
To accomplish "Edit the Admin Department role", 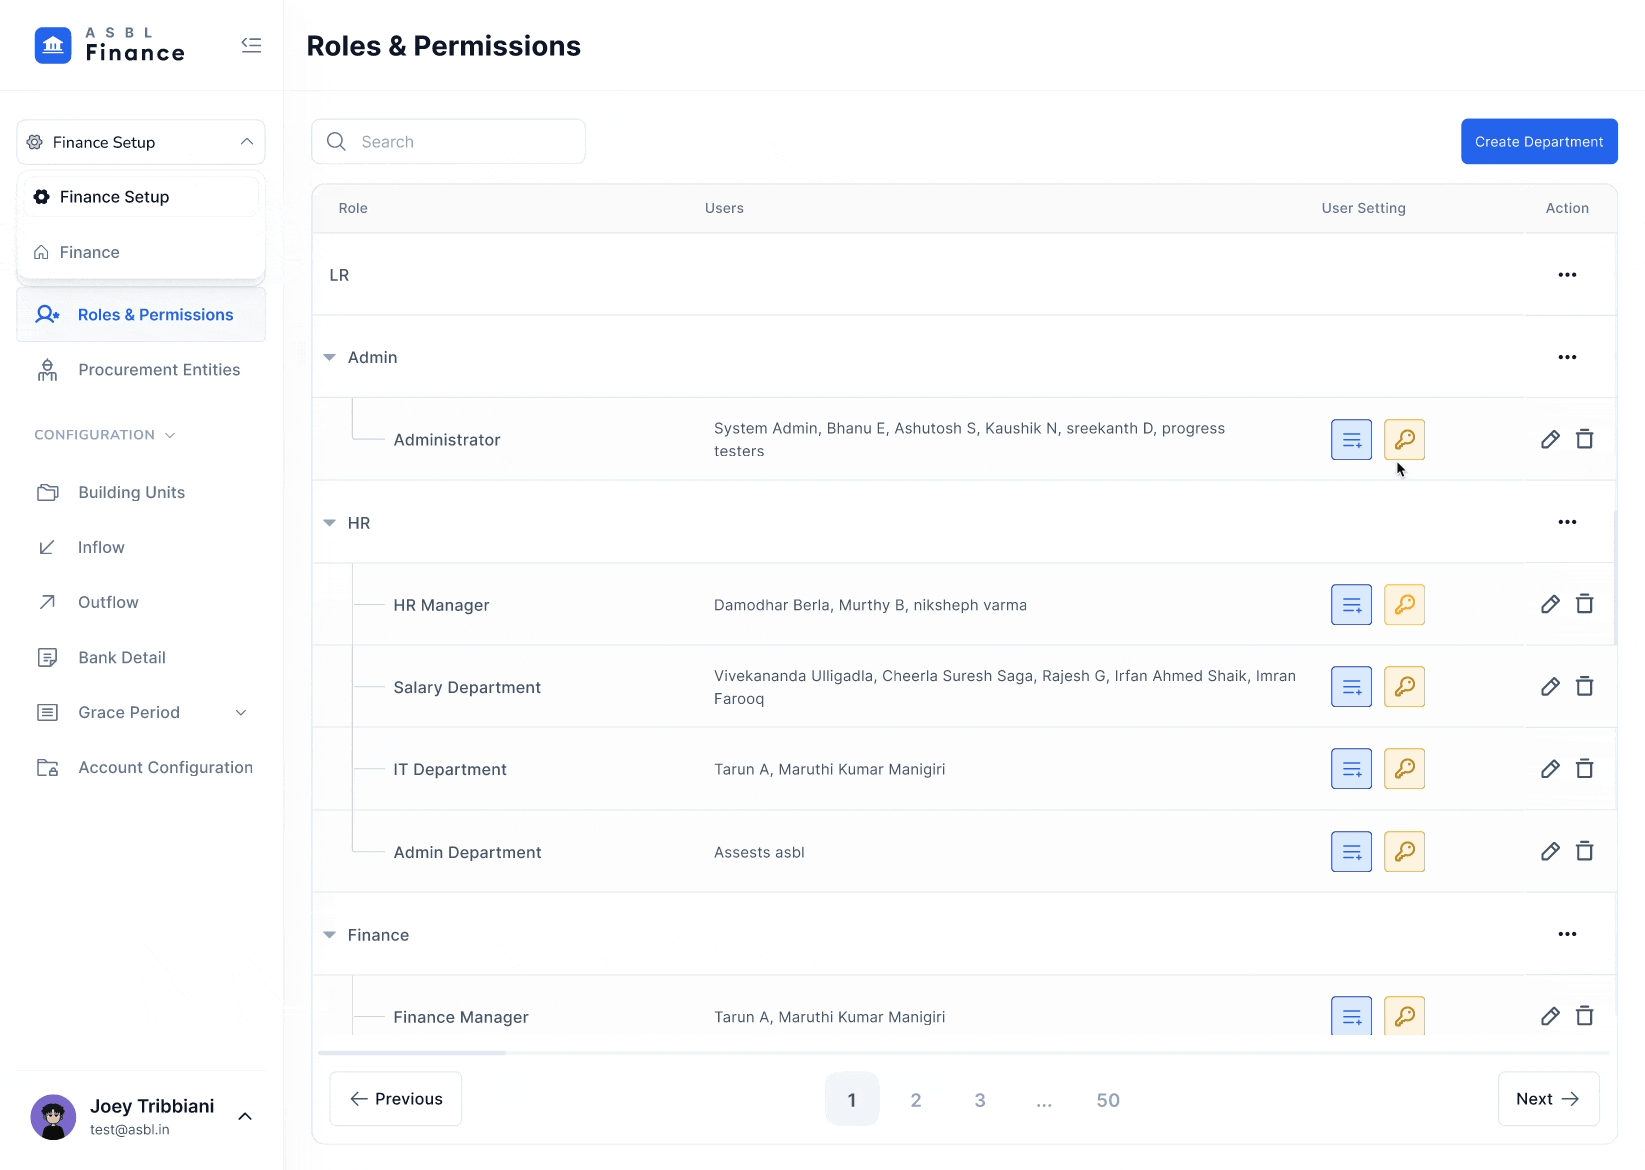I will point(1550,851).
